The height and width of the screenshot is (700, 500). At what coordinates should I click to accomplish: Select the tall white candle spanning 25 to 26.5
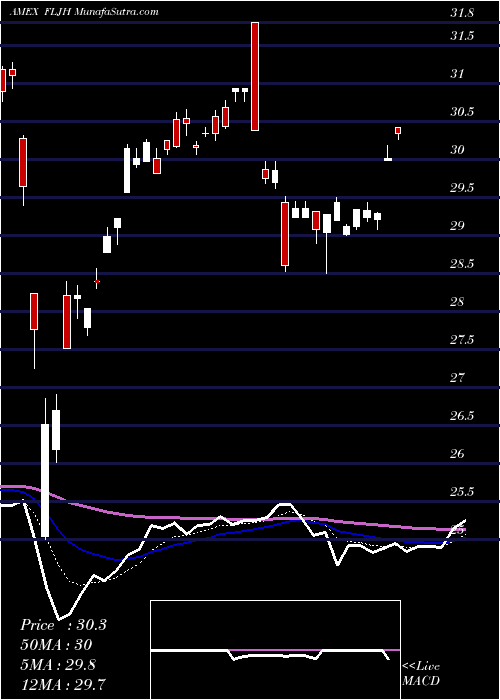pyautogui.click(x=45, y=469)
